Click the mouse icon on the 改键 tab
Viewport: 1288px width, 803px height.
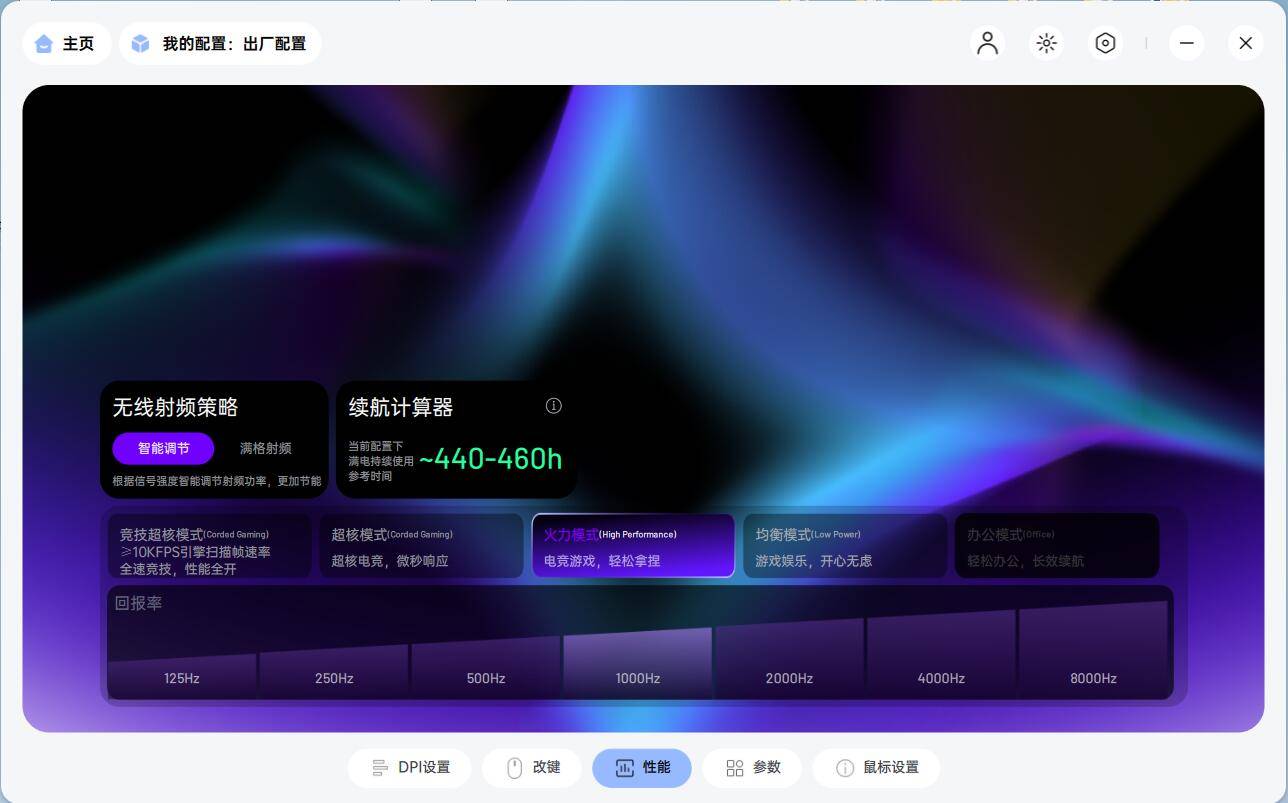pyautogui.click(x=515, y=768)
